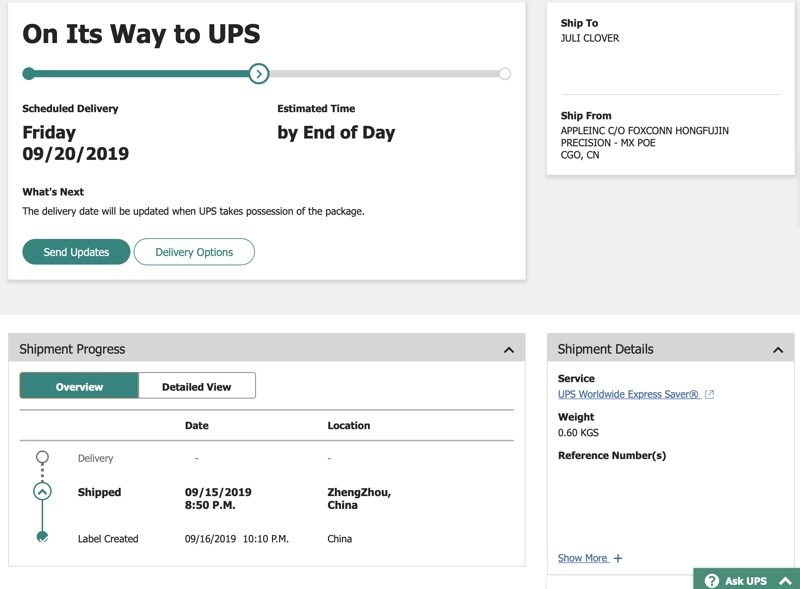Expand the Ask UPS chat chevron
This screenshot has width=800, height=589.
pos(784,580)
